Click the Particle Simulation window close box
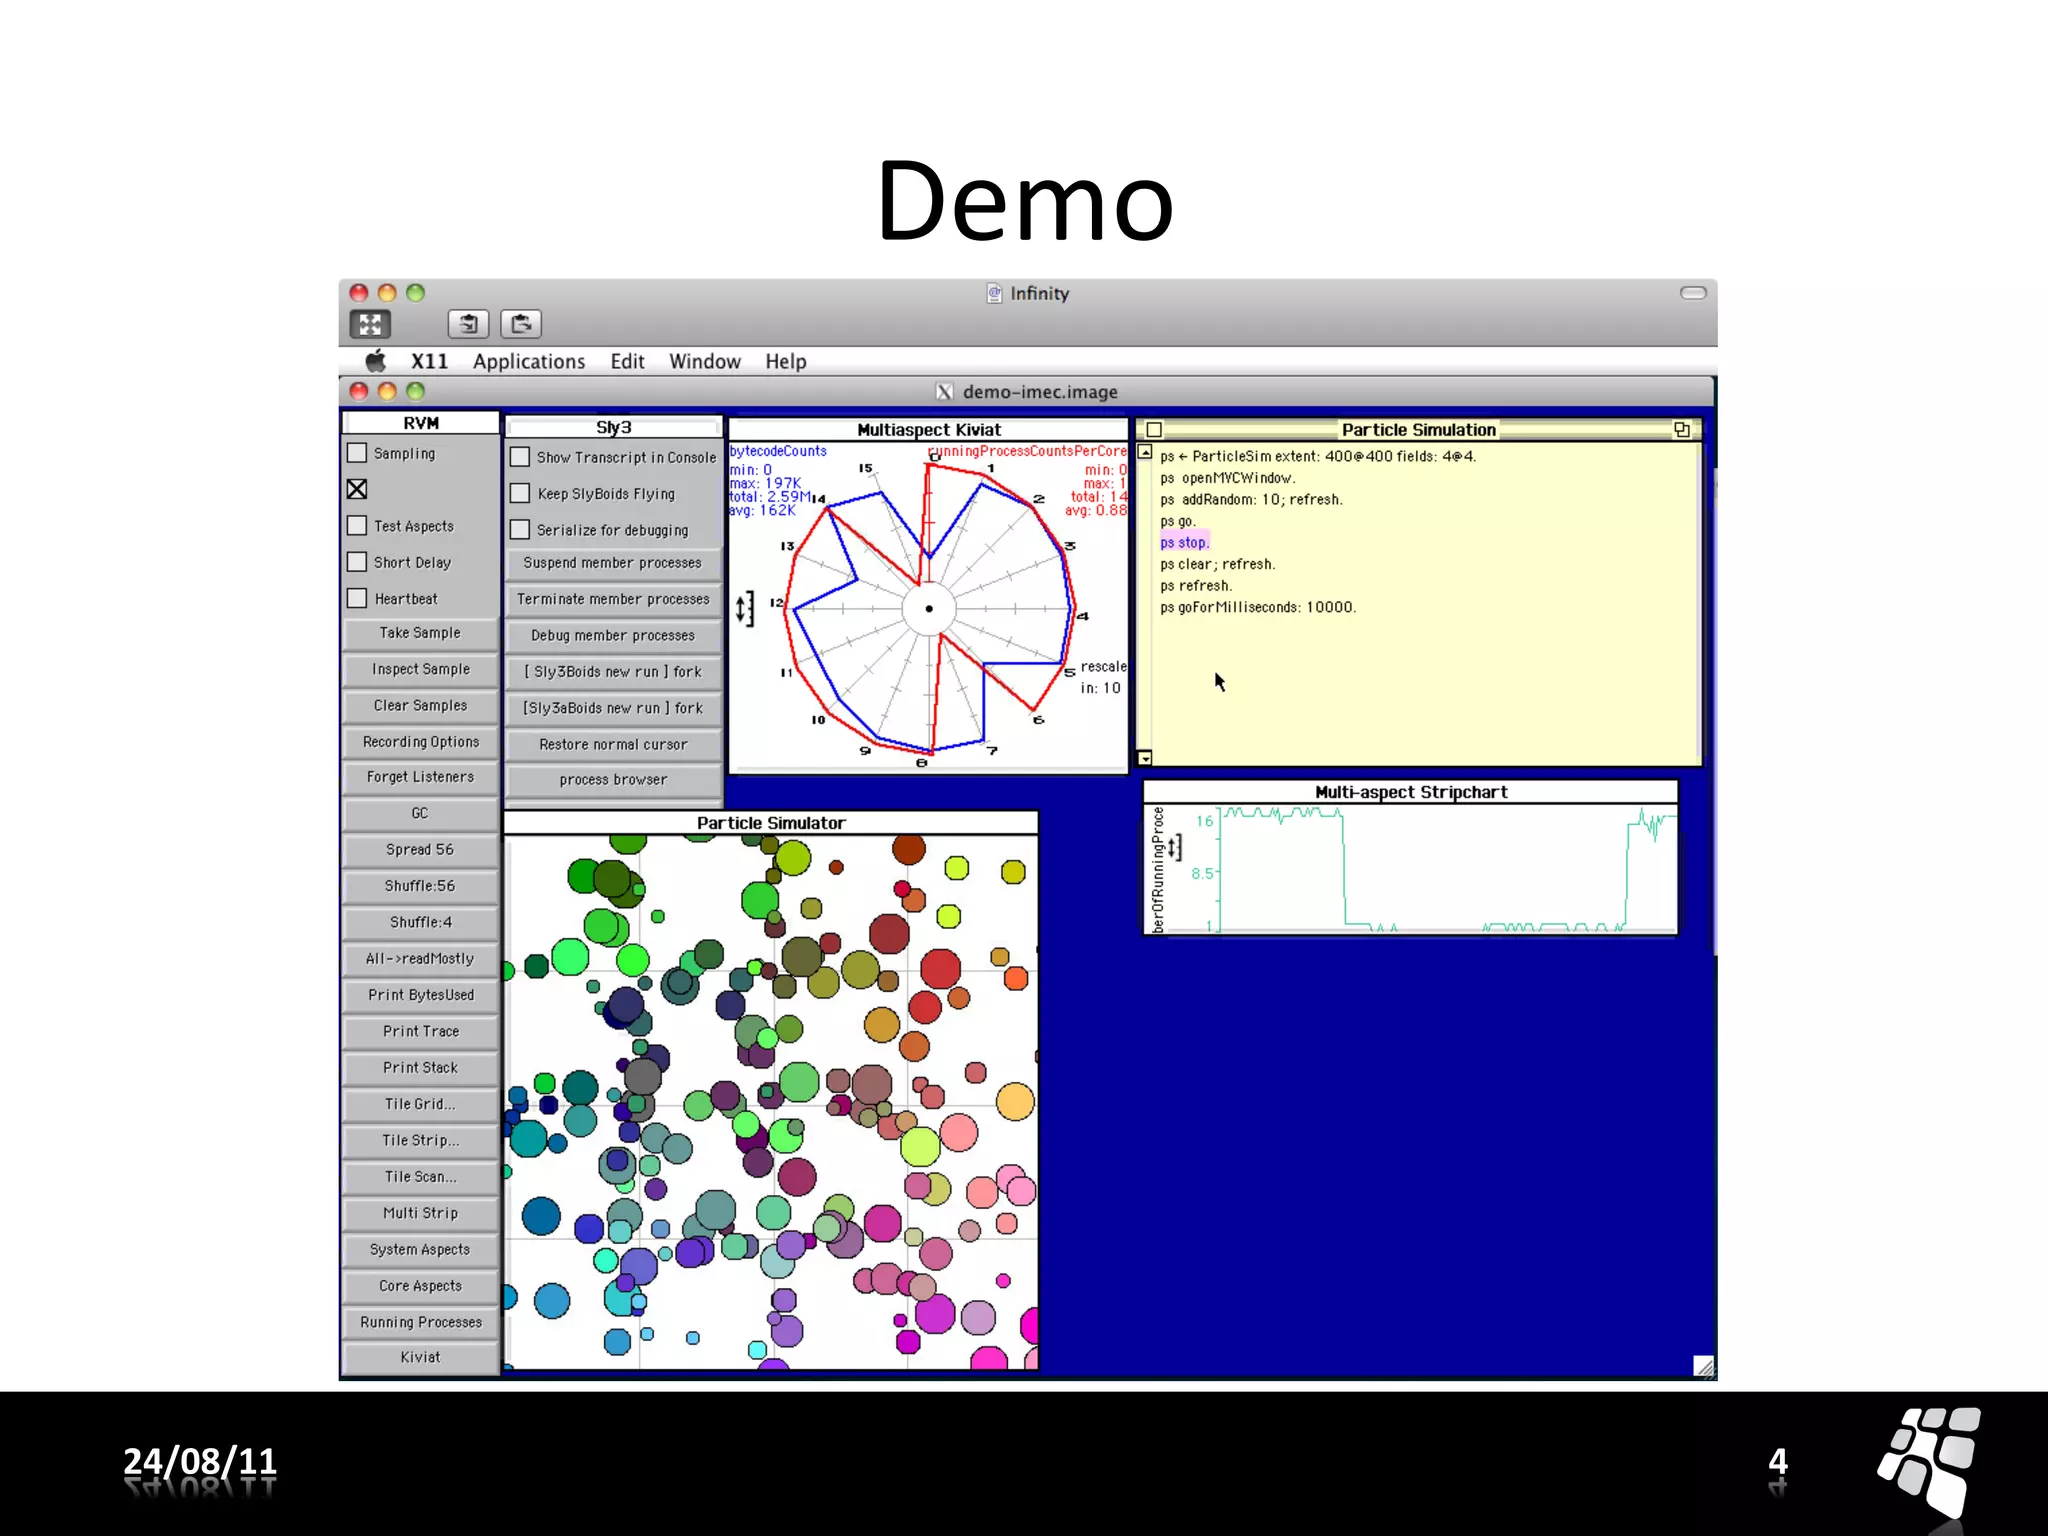Screen dimensions: 2048x1536 [x=1154, y=430]
